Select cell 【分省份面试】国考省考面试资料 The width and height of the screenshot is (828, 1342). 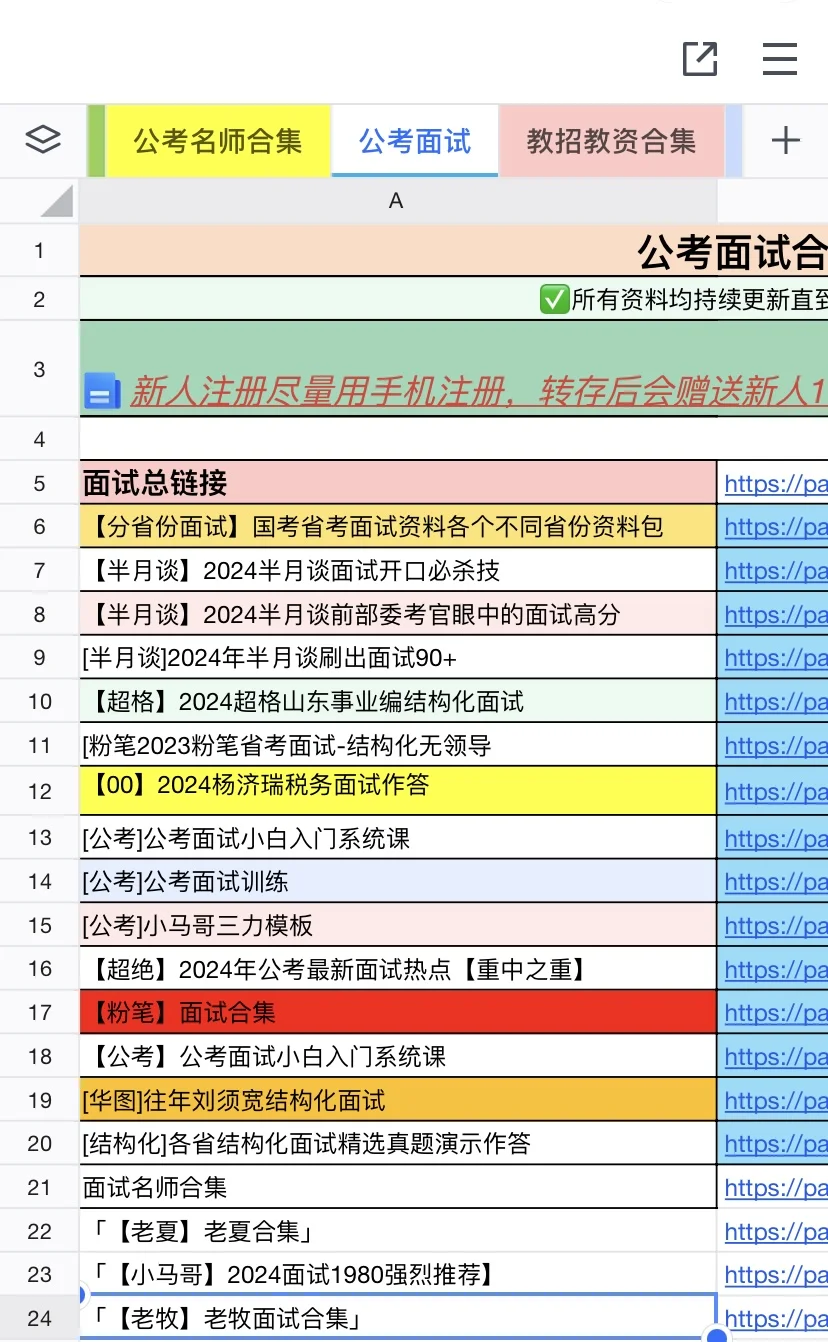click(398, 527)
